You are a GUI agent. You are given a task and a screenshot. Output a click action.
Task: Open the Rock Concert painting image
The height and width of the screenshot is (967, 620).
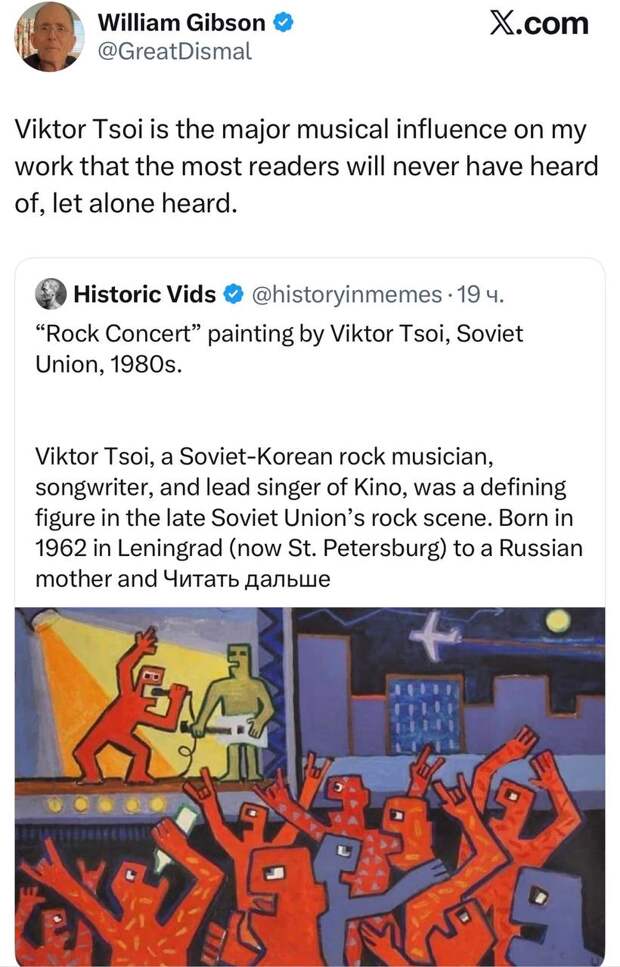coord(310,786)
